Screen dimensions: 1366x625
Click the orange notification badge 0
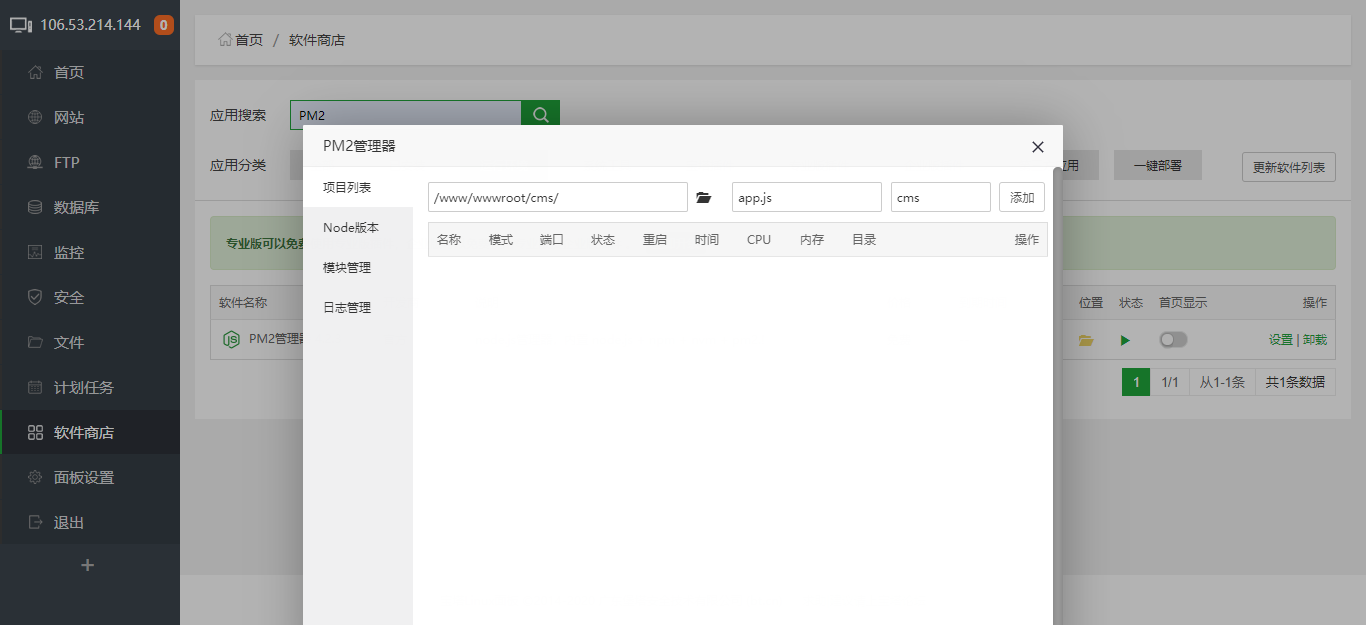(164, 25)
